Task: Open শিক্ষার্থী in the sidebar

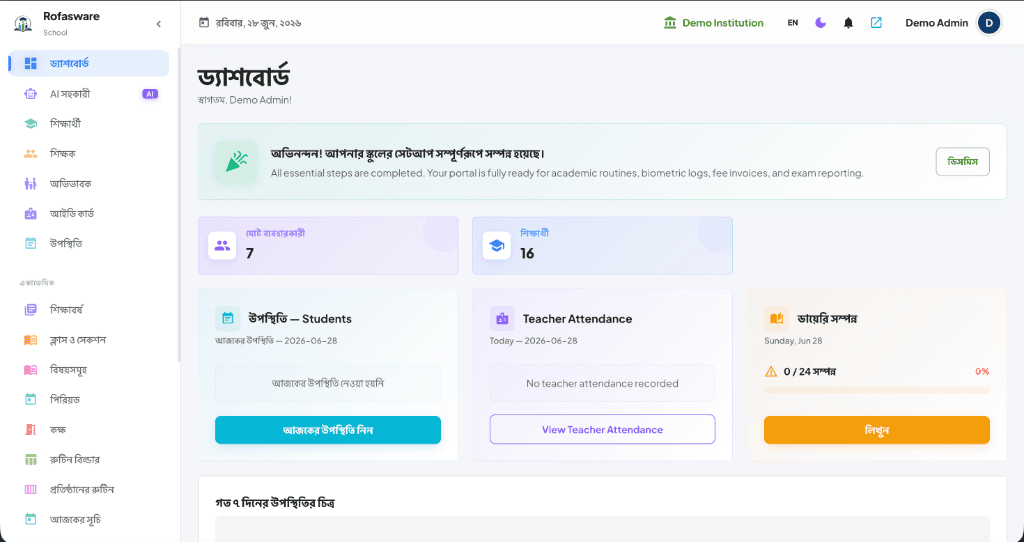Action: (x=89, y=123)
